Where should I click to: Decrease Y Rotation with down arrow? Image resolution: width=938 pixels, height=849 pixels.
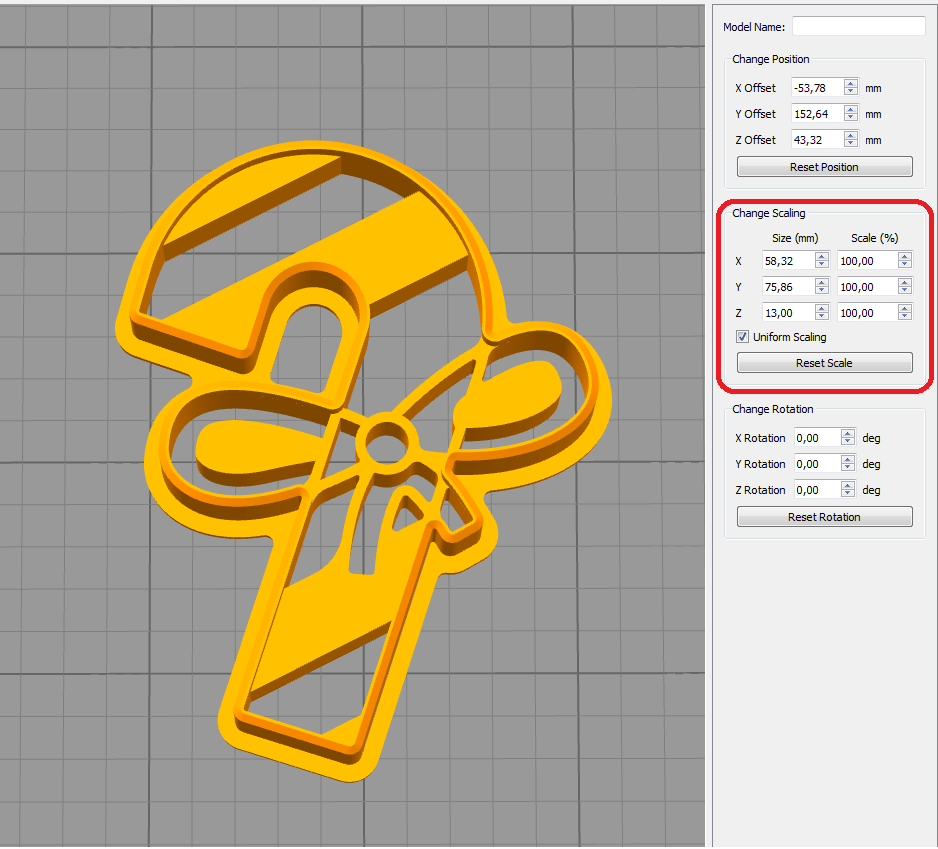[848, 468]
